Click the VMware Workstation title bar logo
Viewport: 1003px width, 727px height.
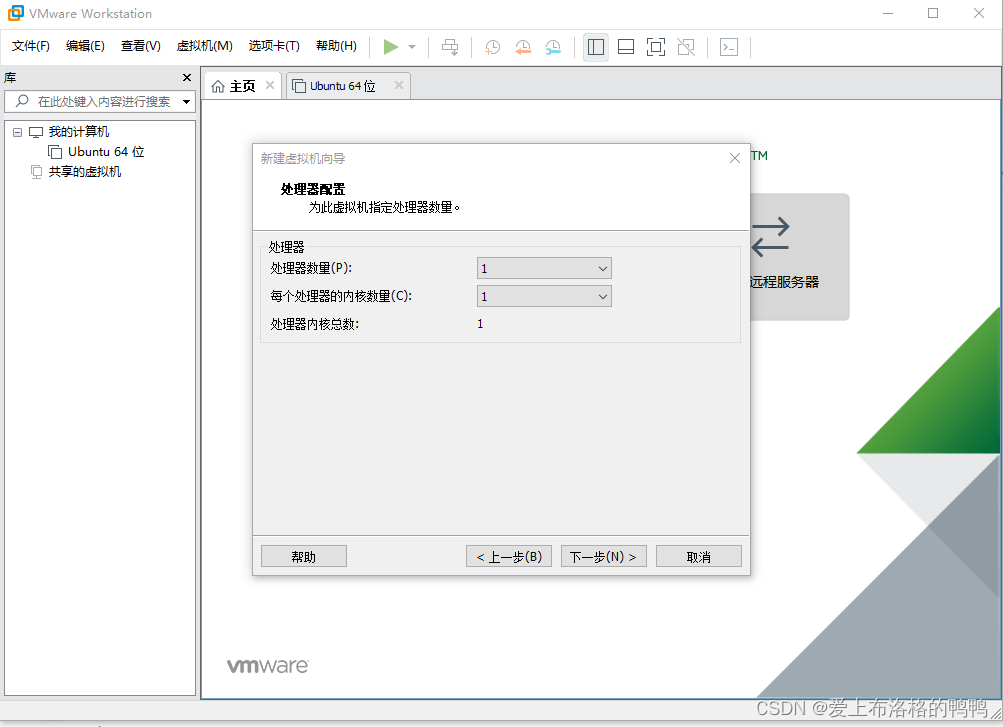pos(15,13)
